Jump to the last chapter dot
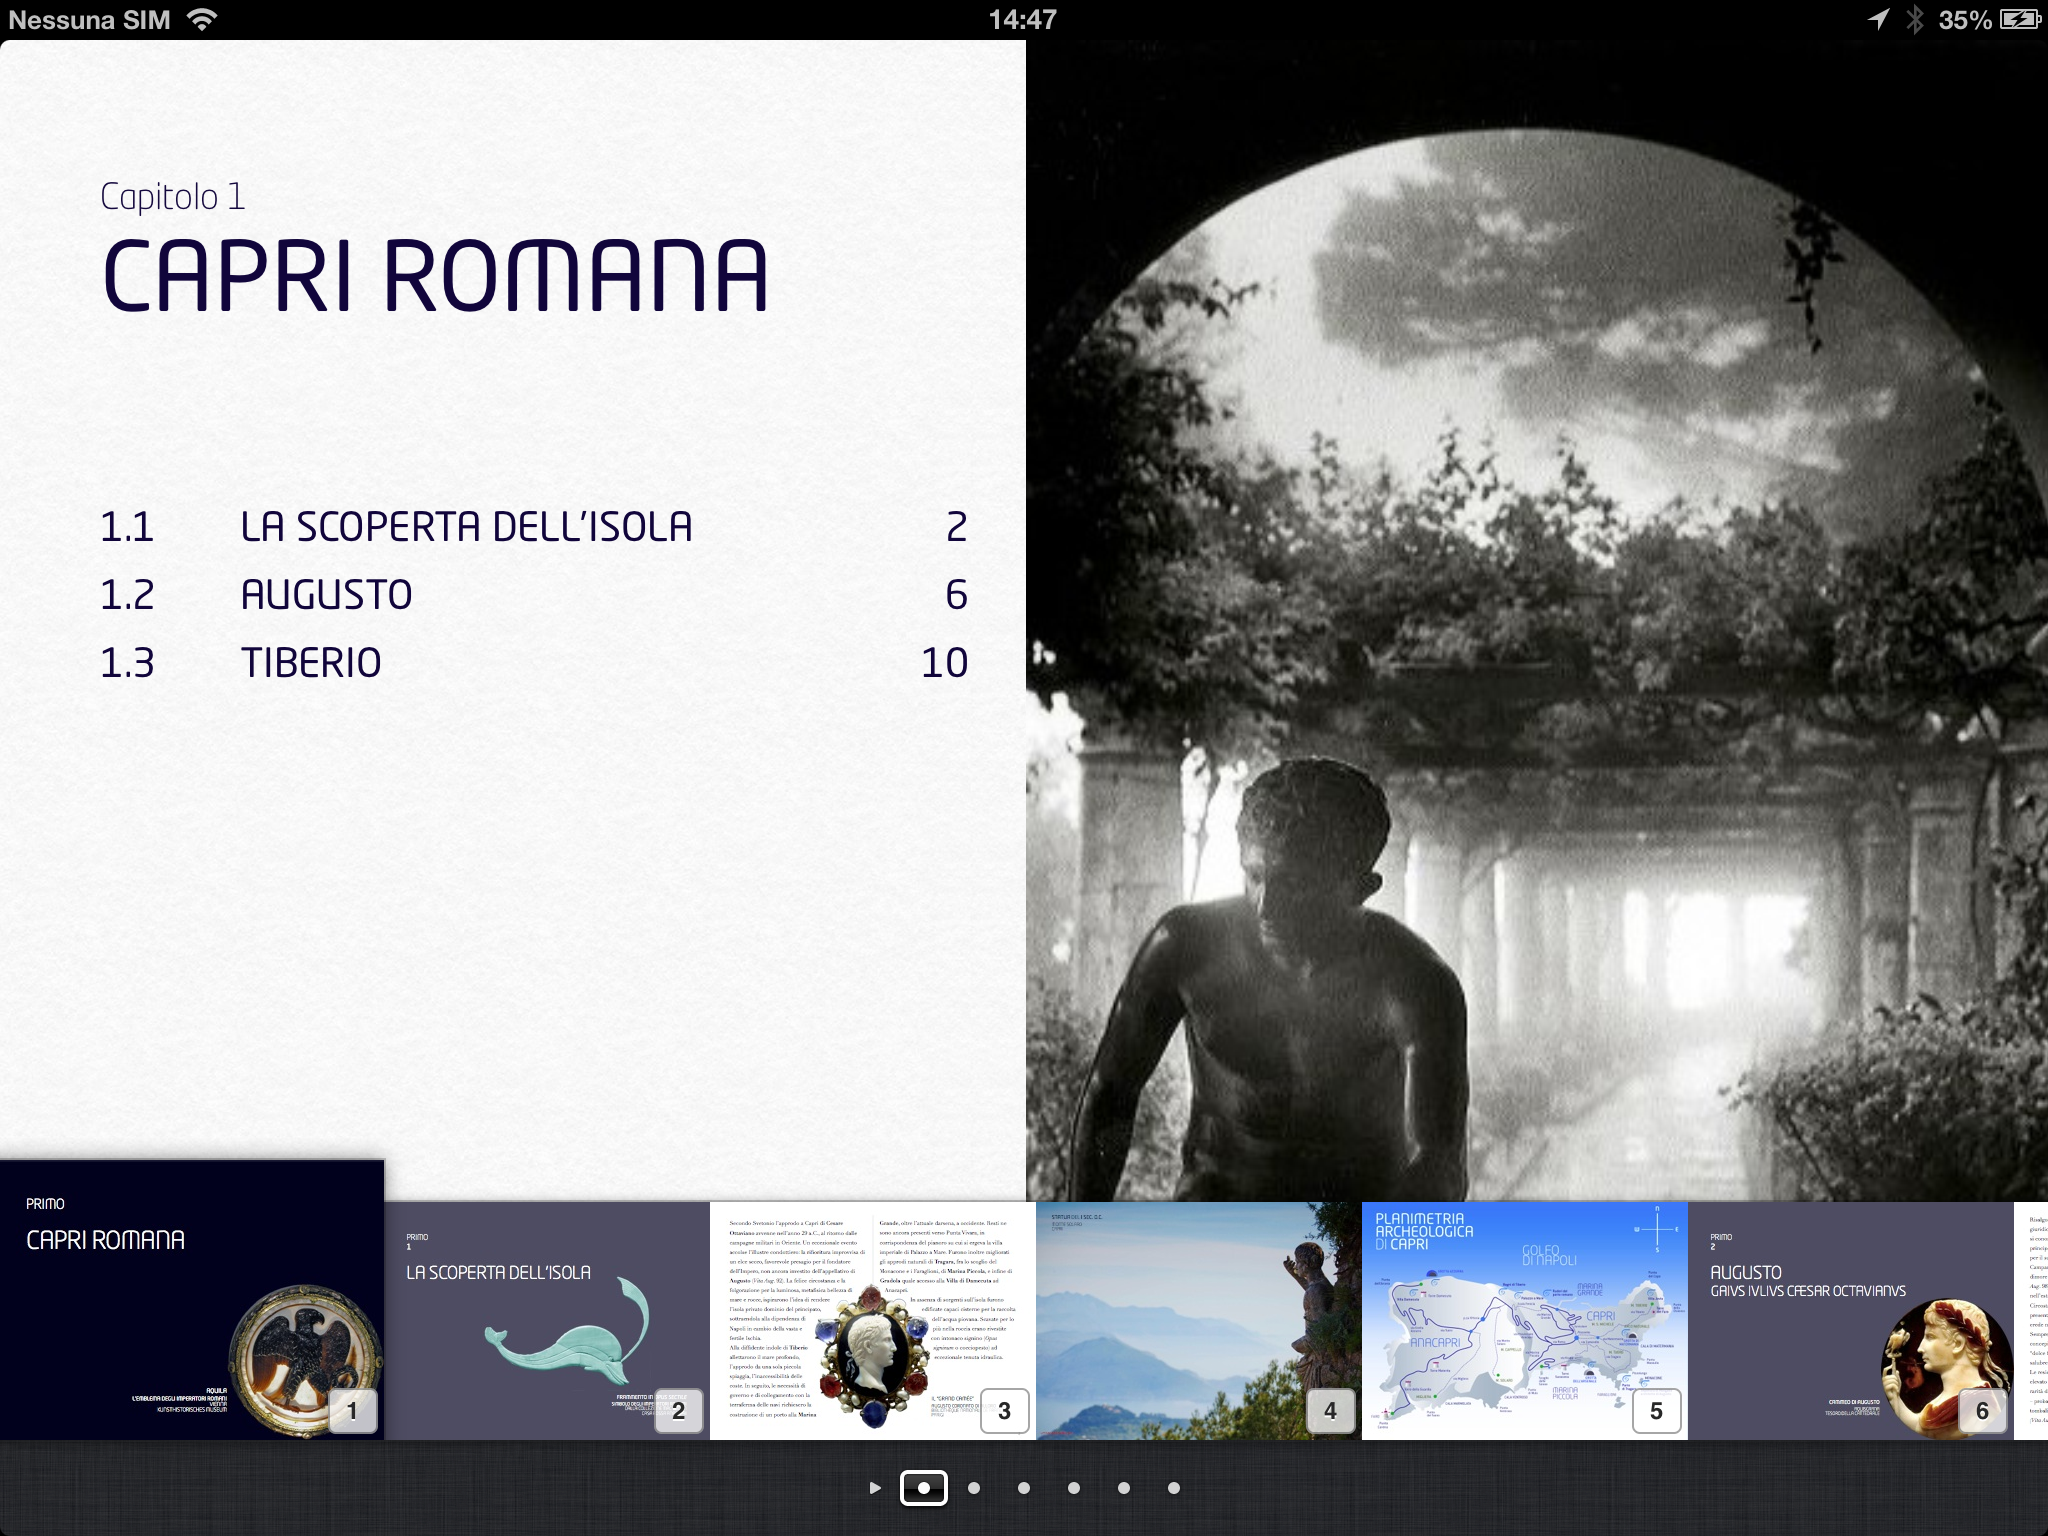The height and width of the screenshot is (1536, 2048). coord(1174,1488)
